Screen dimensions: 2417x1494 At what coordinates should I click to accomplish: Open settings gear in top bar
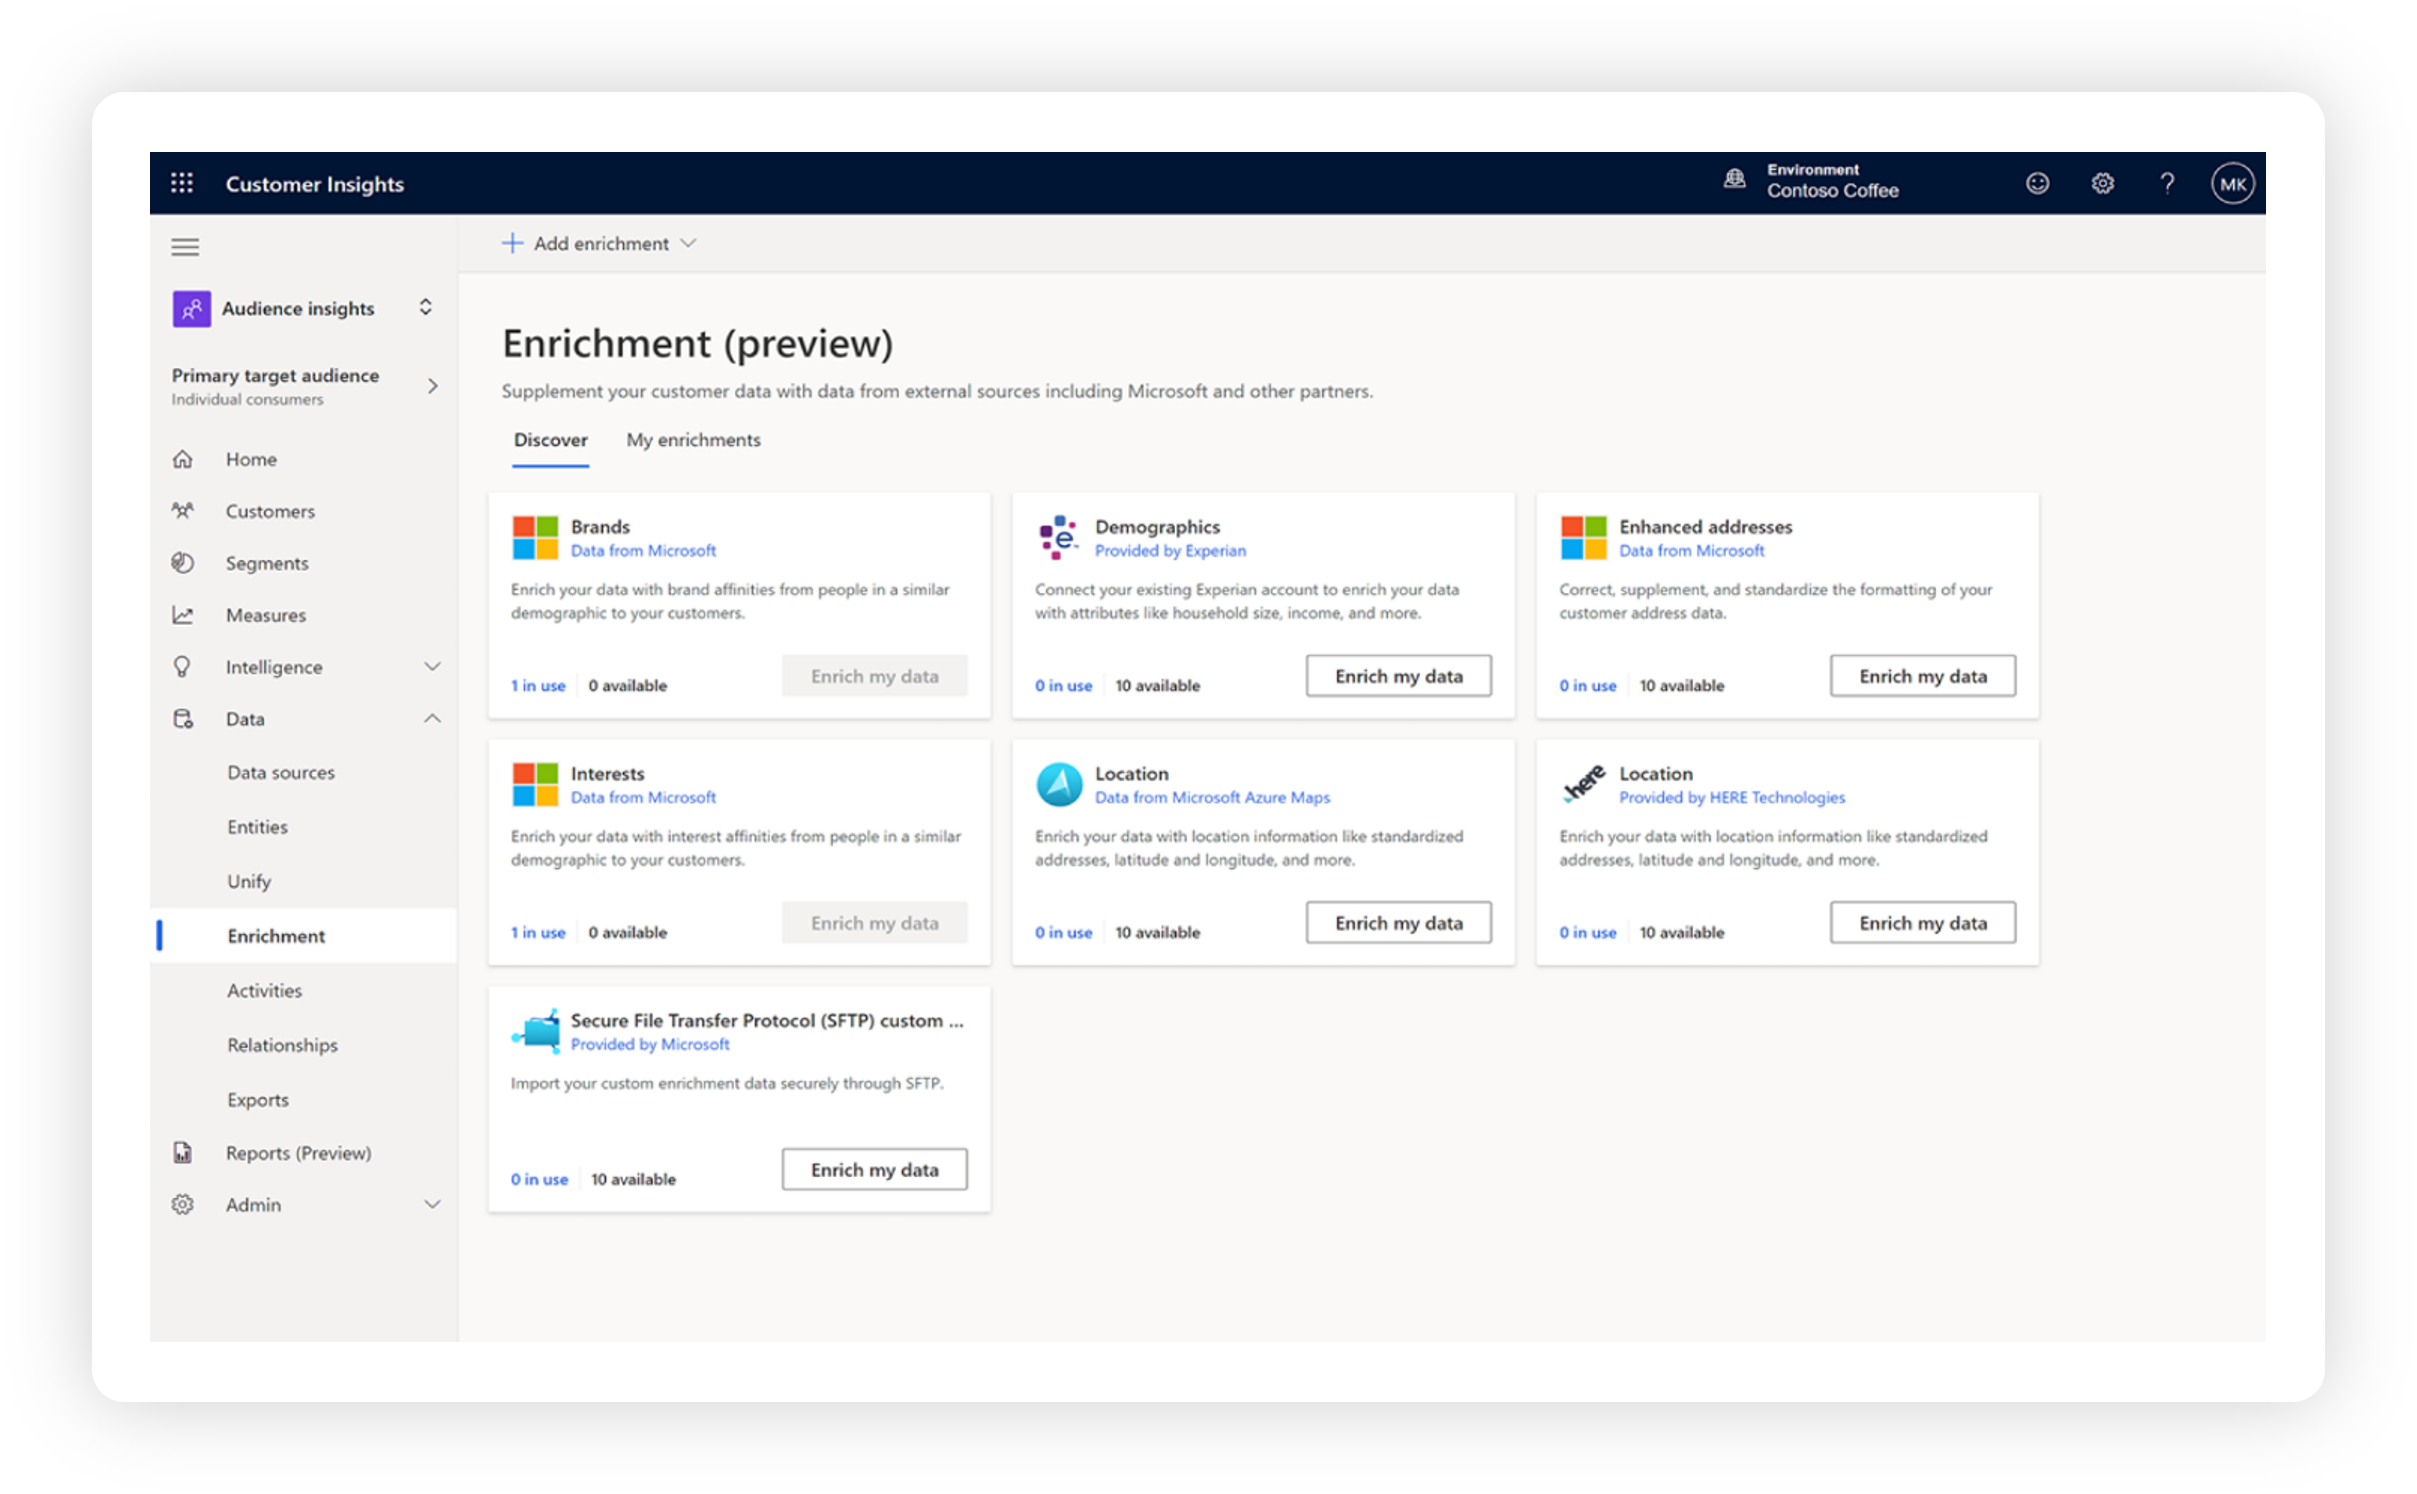2102,183
